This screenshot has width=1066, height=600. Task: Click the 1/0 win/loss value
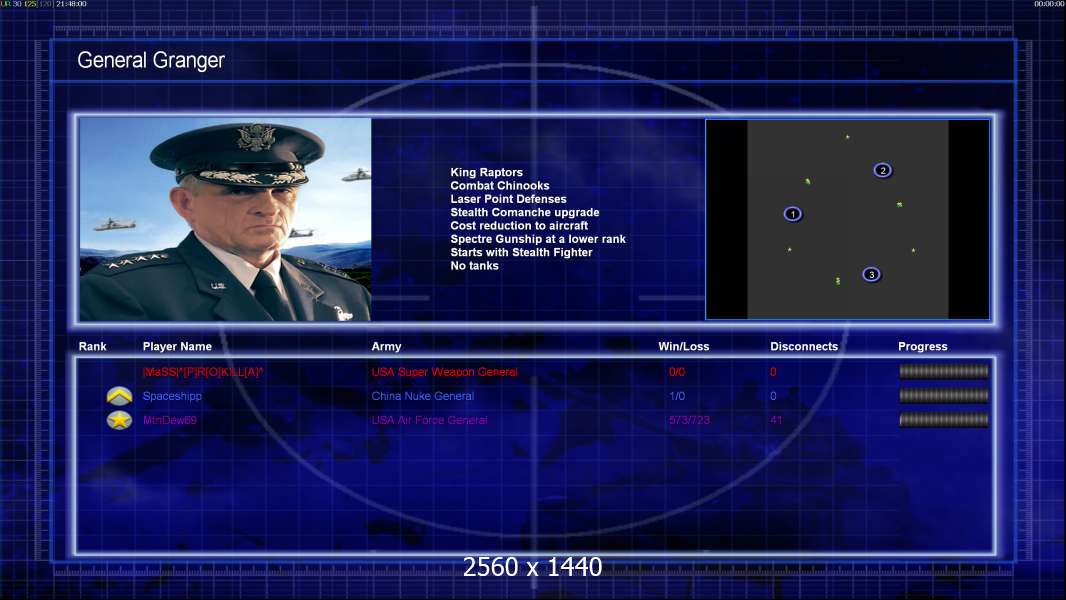pos(677,396)
